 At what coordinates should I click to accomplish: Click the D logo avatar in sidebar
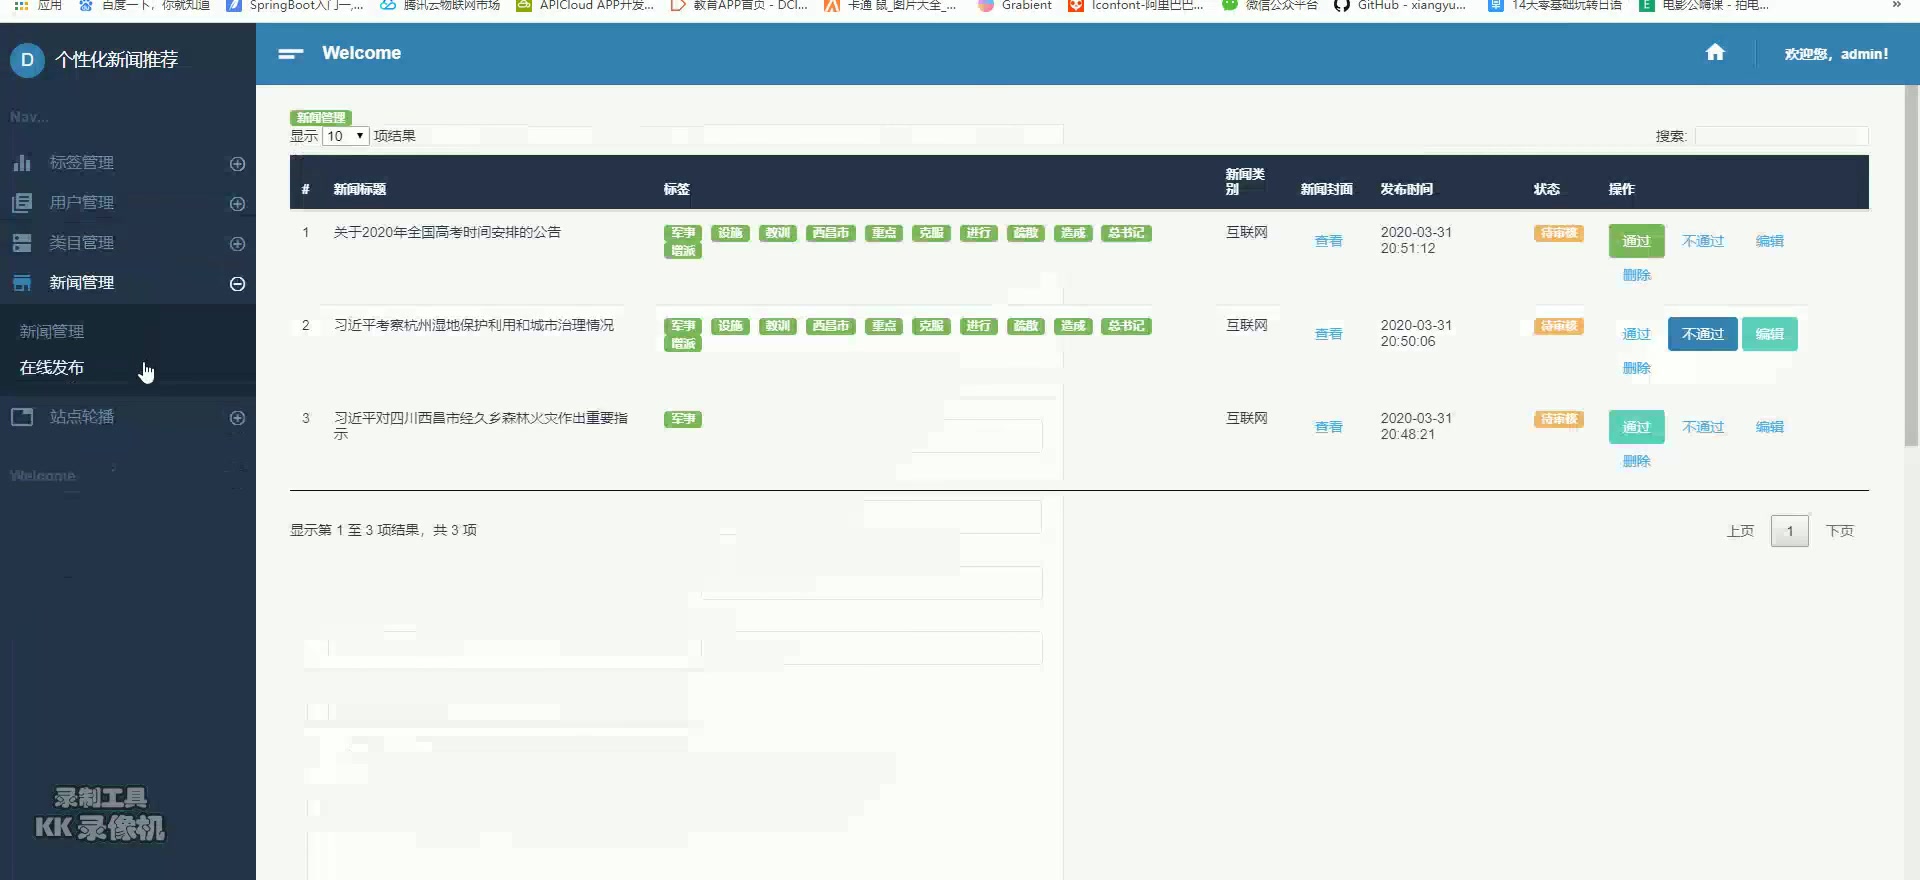[27, 60]
